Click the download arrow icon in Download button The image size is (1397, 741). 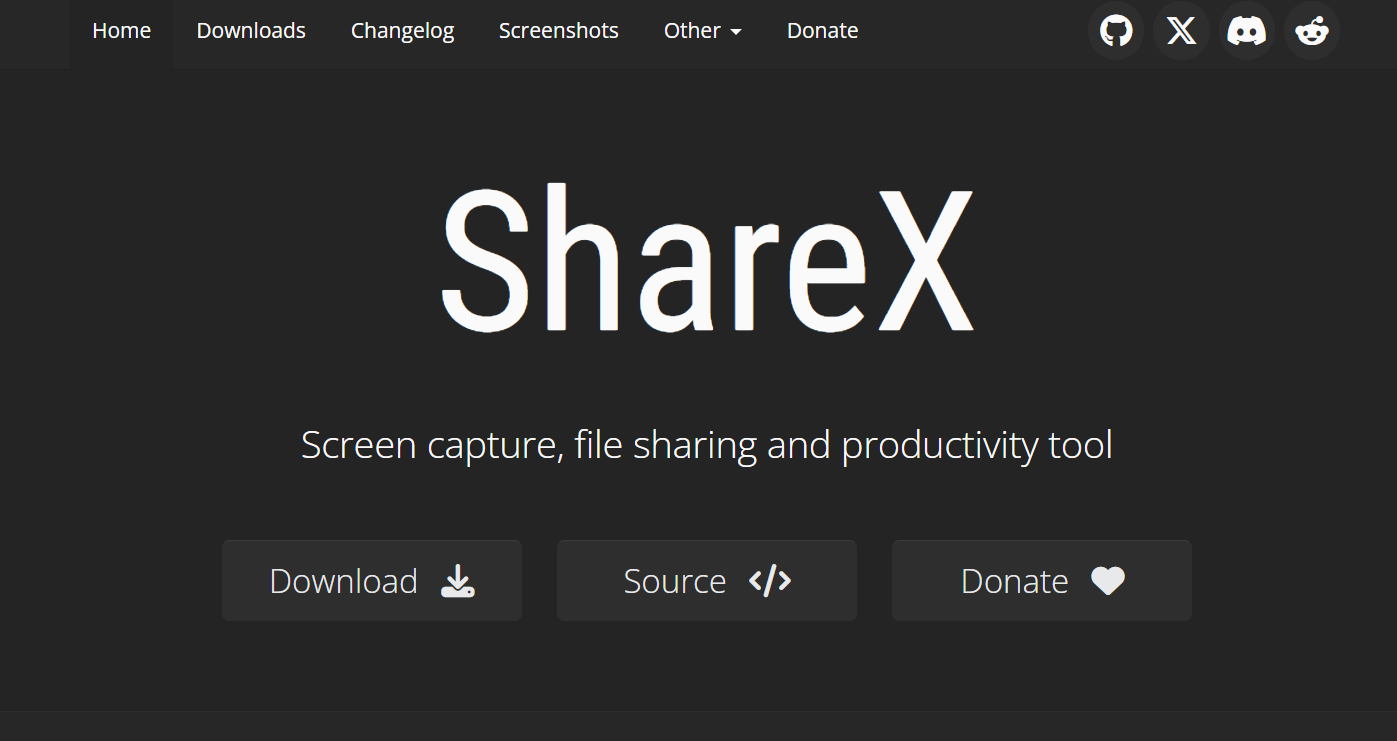coord(458,581)
